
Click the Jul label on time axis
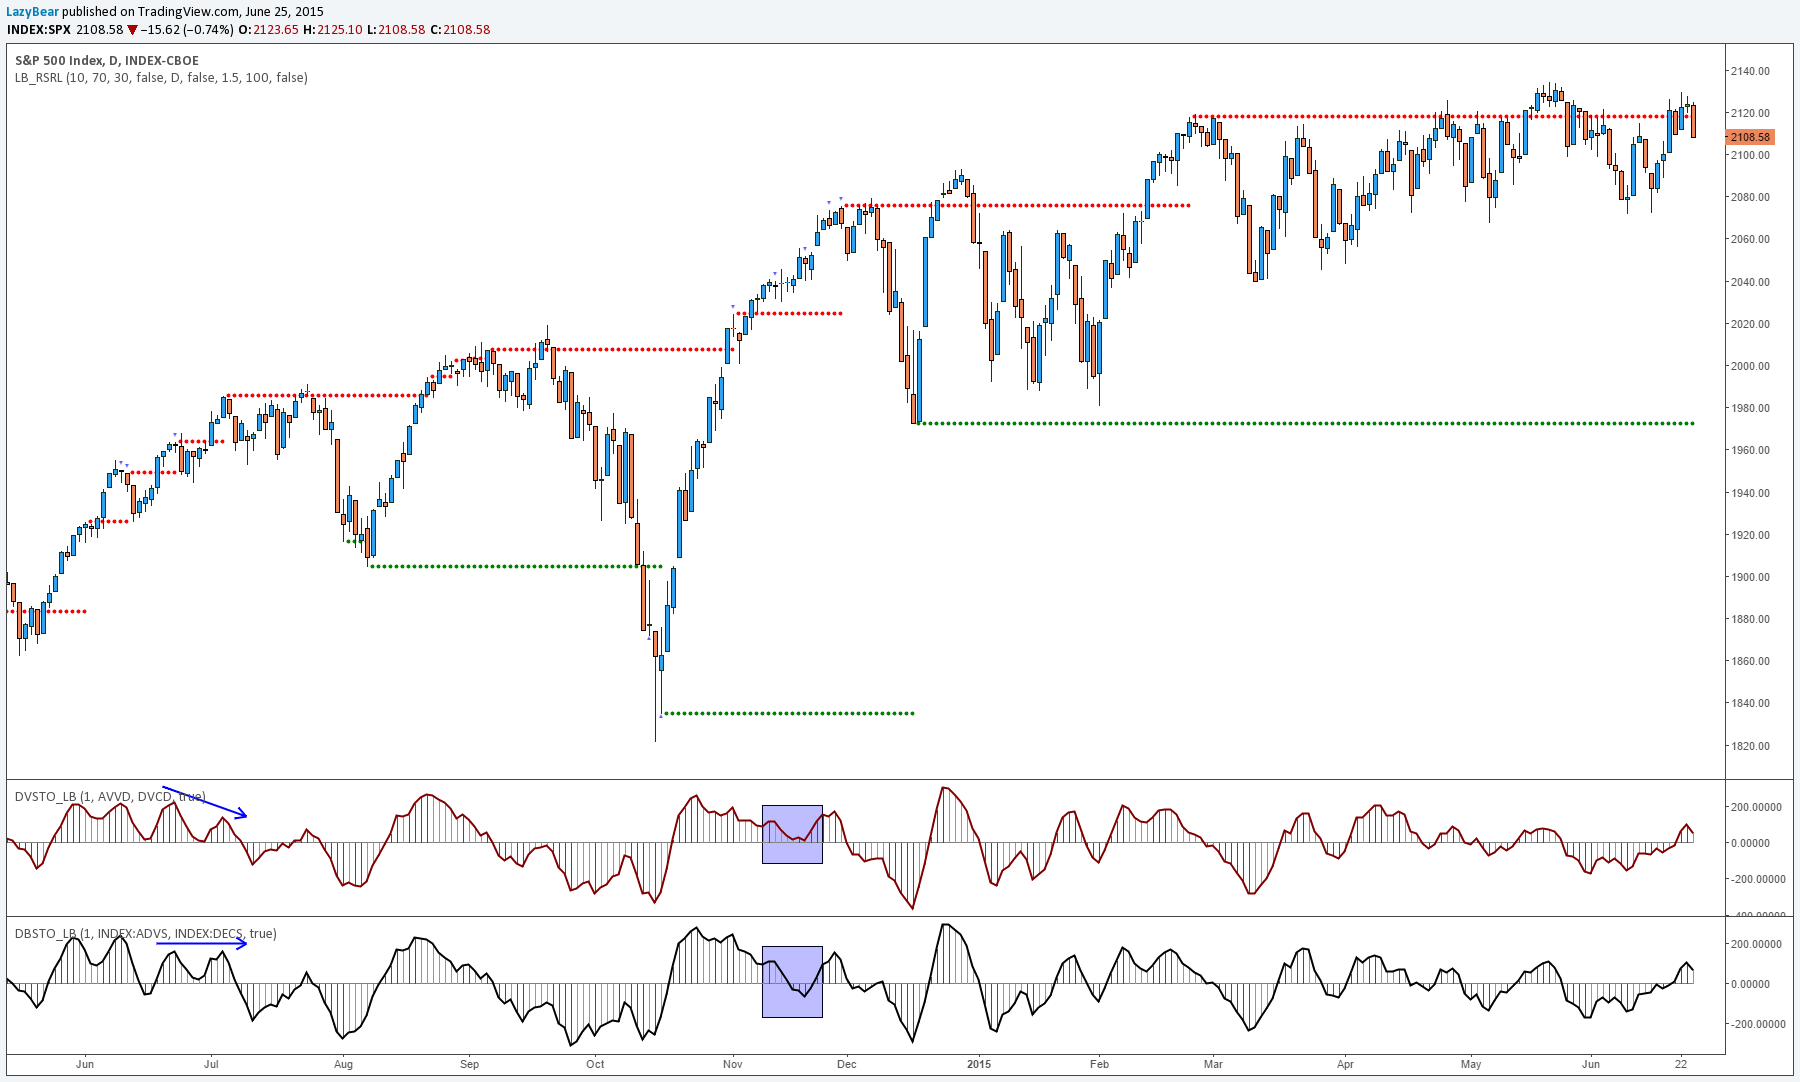211,1064
